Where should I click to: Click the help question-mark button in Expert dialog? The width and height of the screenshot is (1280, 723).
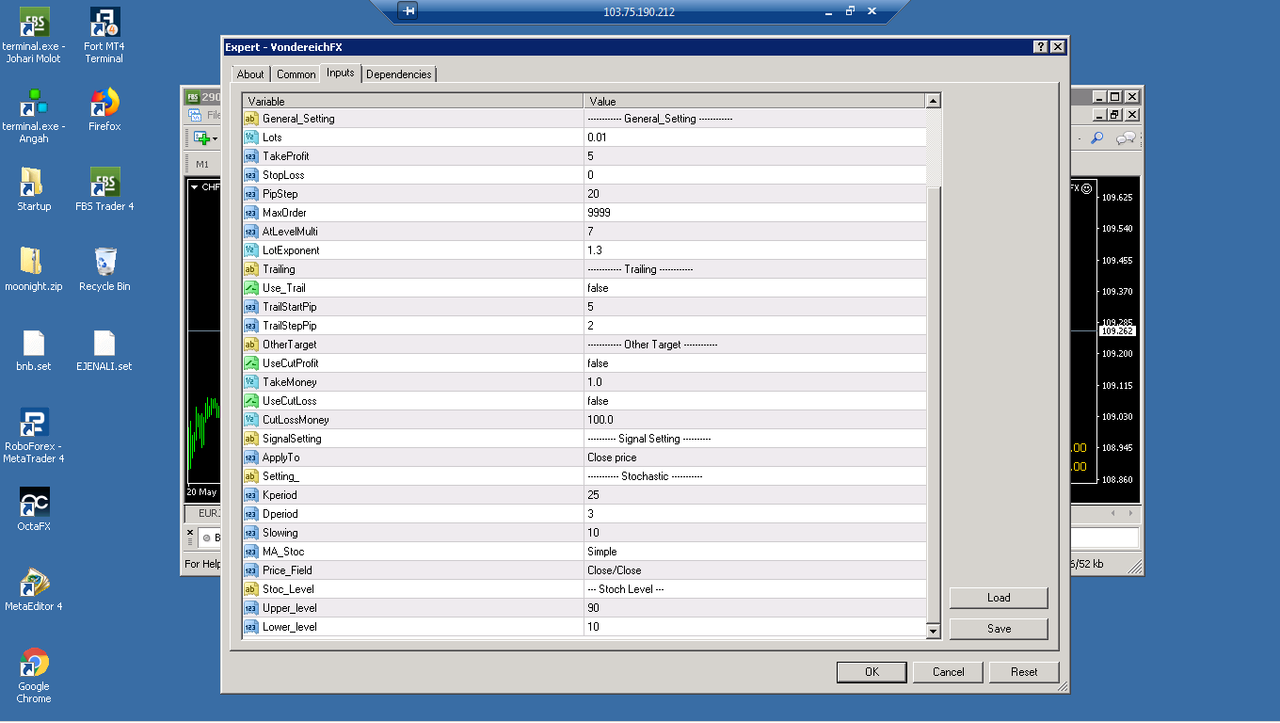[x=1041, y=47]
